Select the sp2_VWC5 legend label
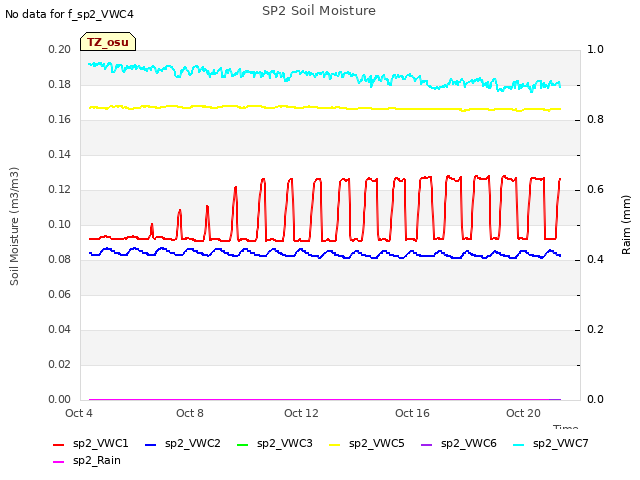 pyautogui.click(x=376, y=444)
